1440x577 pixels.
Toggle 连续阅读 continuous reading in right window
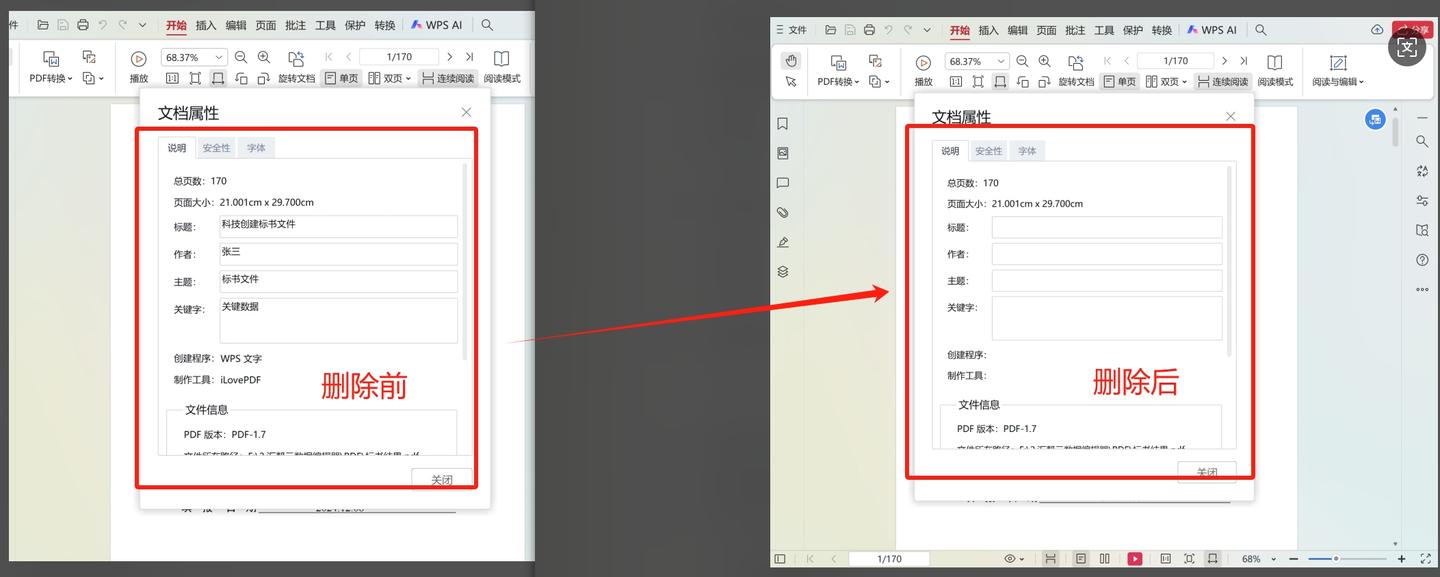click(x=1222, y=82)
